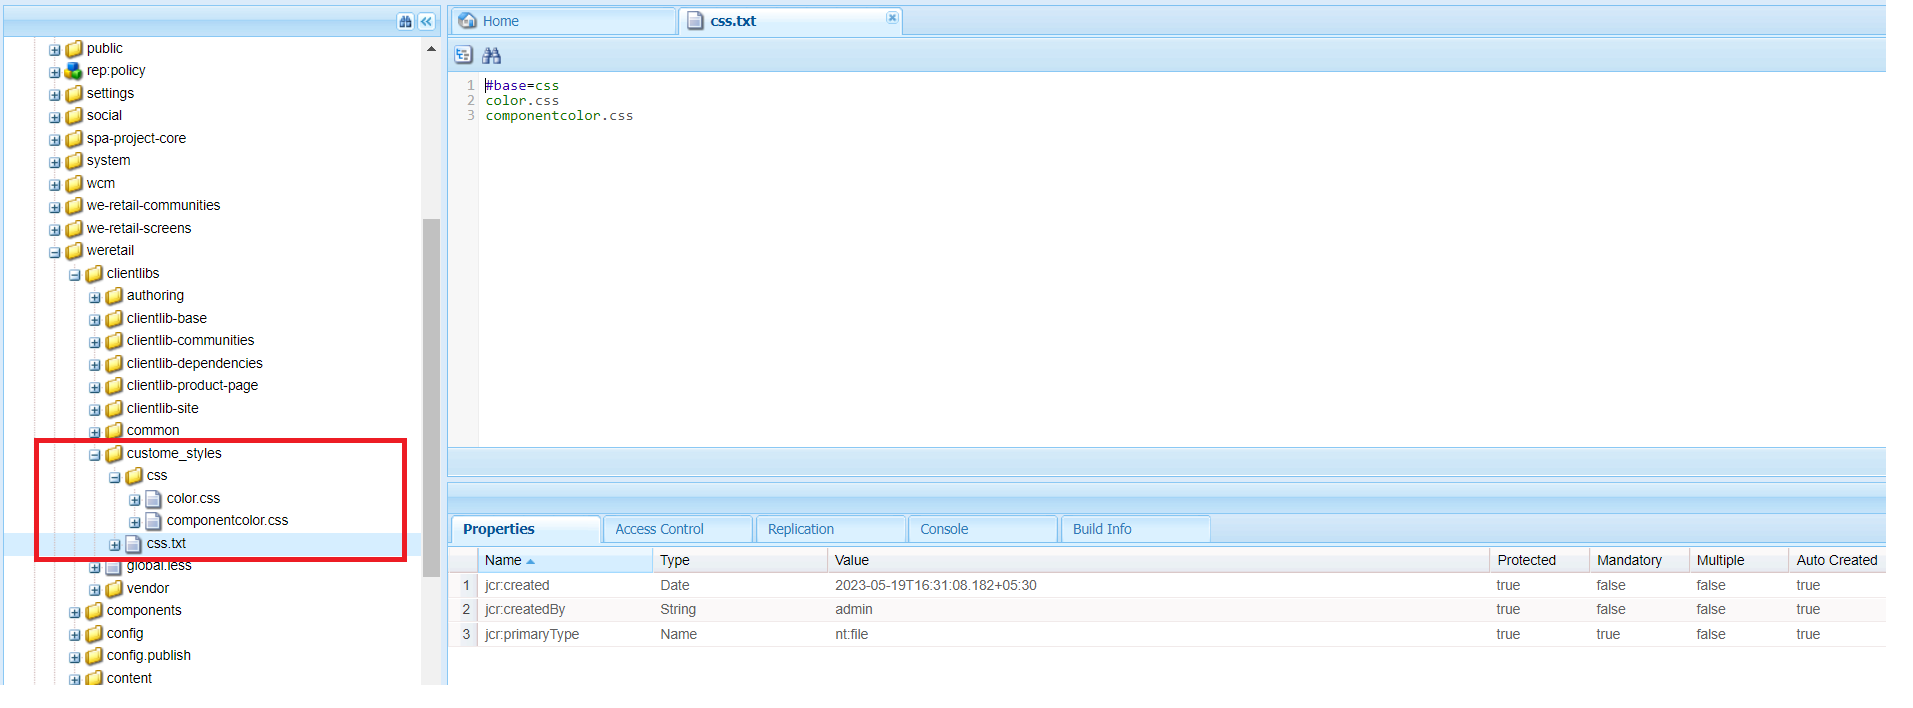Viewport: 1913px width, 708px height.
Task: Select the componentcolor.css file icon
Action: pos(153,521)
